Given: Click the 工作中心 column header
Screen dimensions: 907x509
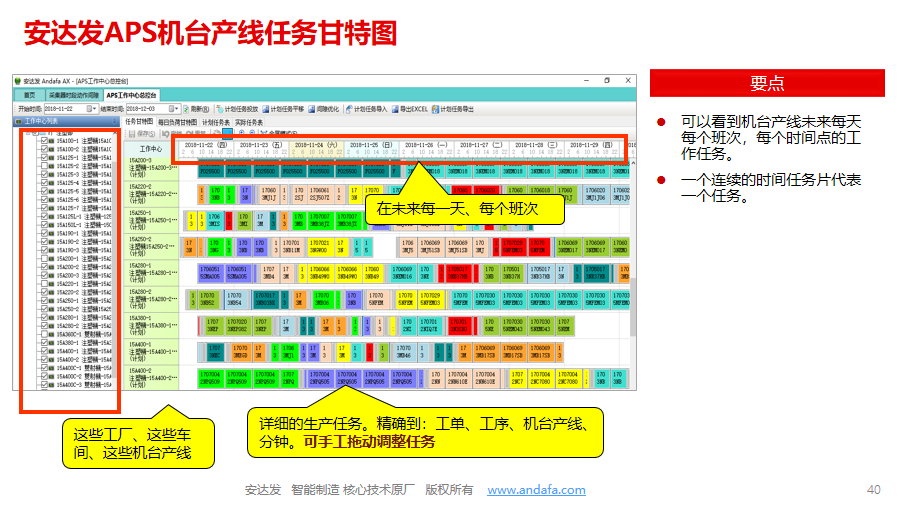Looking at the screenshot, I should [152, 149].
